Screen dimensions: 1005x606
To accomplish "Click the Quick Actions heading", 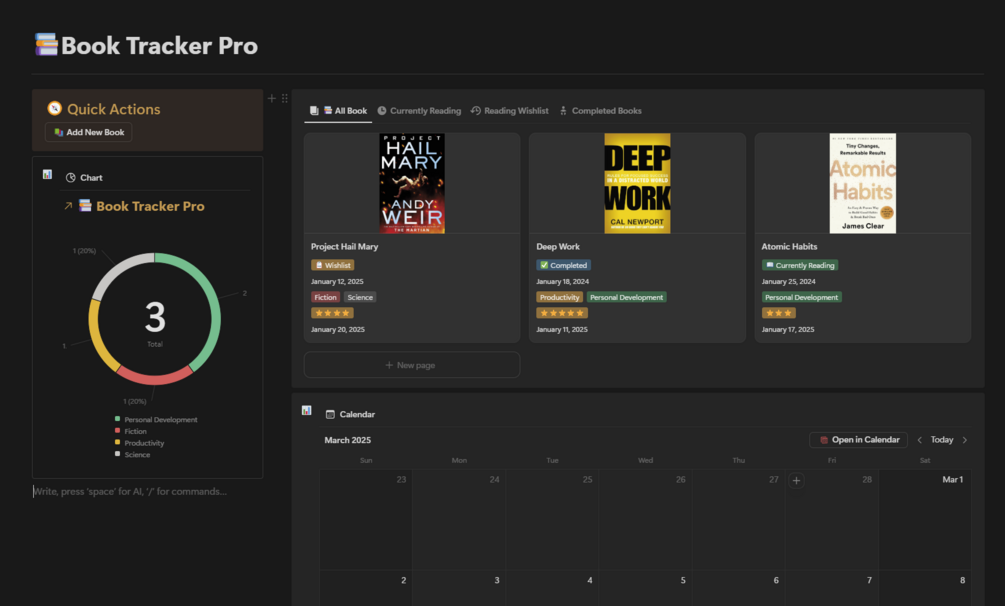I will pos(113,109).
